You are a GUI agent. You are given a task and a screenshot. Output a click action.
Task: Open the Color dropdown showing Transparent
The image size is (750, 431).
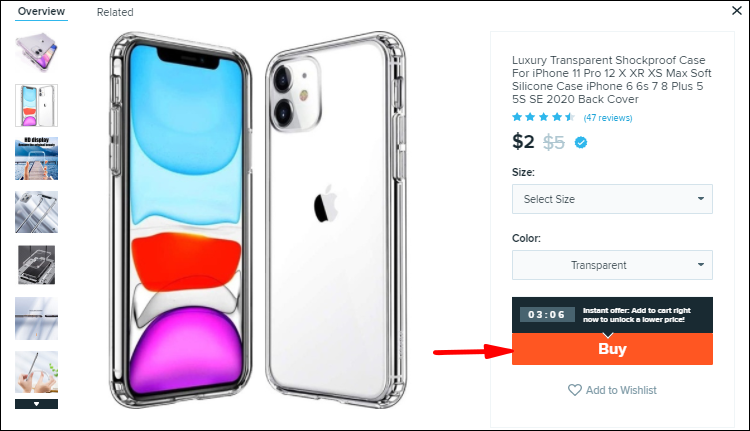point(612,265)
